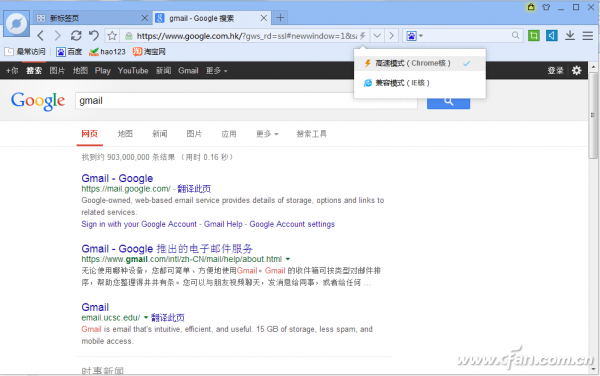Image resolution: width=600 pixels, height=376 pixels.
Task: Go forward with the forward arrow
Action: 57,36
